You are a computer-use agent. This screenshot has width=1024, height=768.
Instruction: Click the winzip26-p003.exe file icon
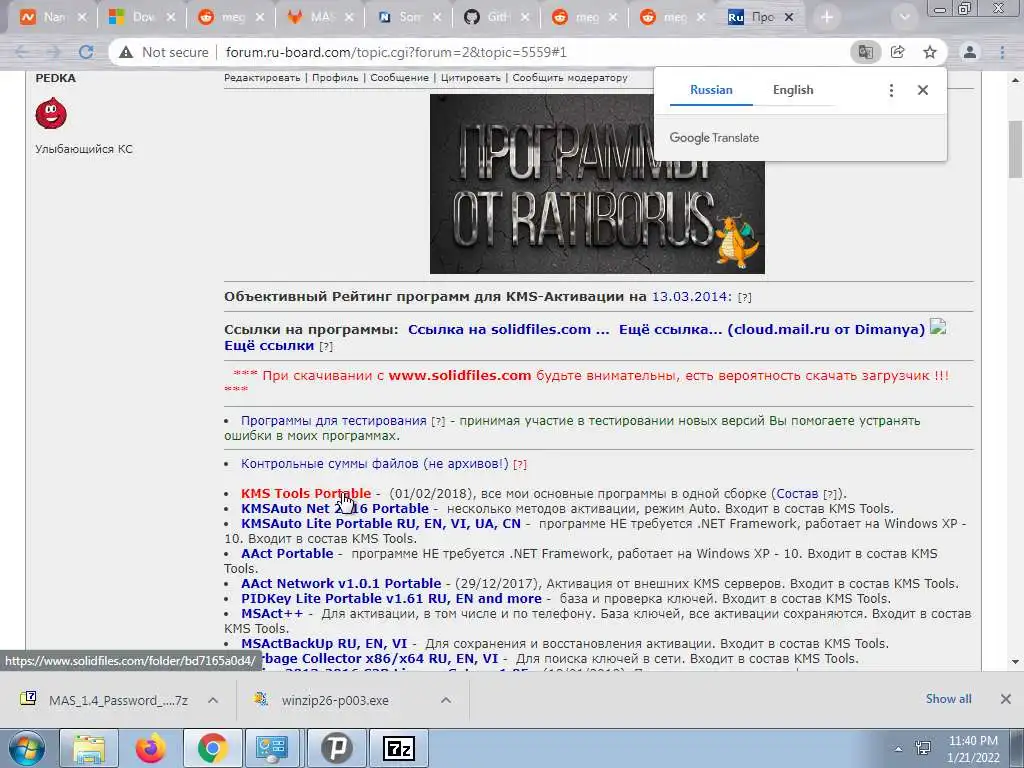pos(261,699)
